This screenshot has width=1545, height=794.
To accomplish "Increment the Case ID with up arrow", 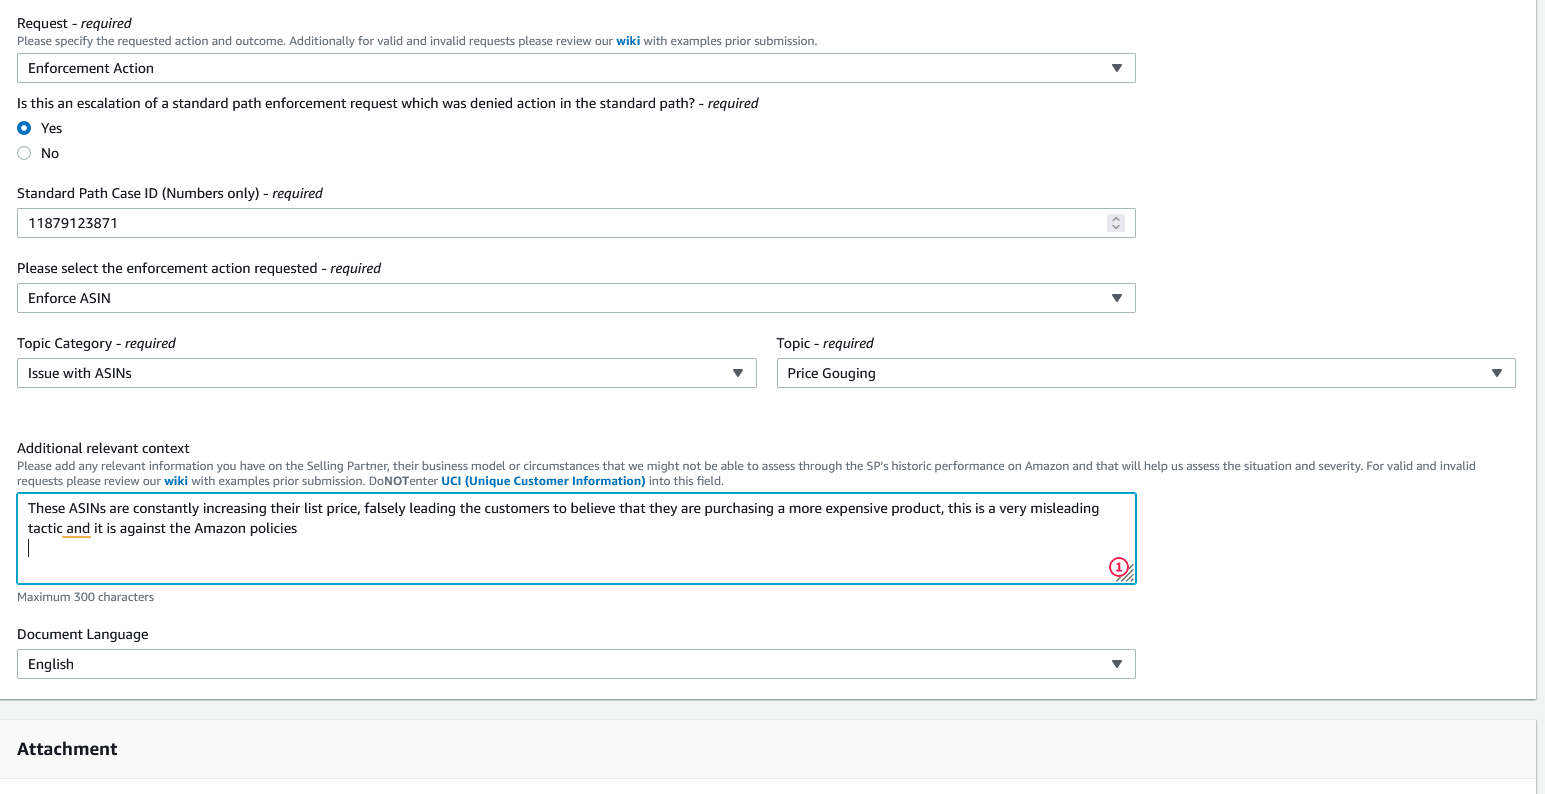I will click(x=1116, y=219).
